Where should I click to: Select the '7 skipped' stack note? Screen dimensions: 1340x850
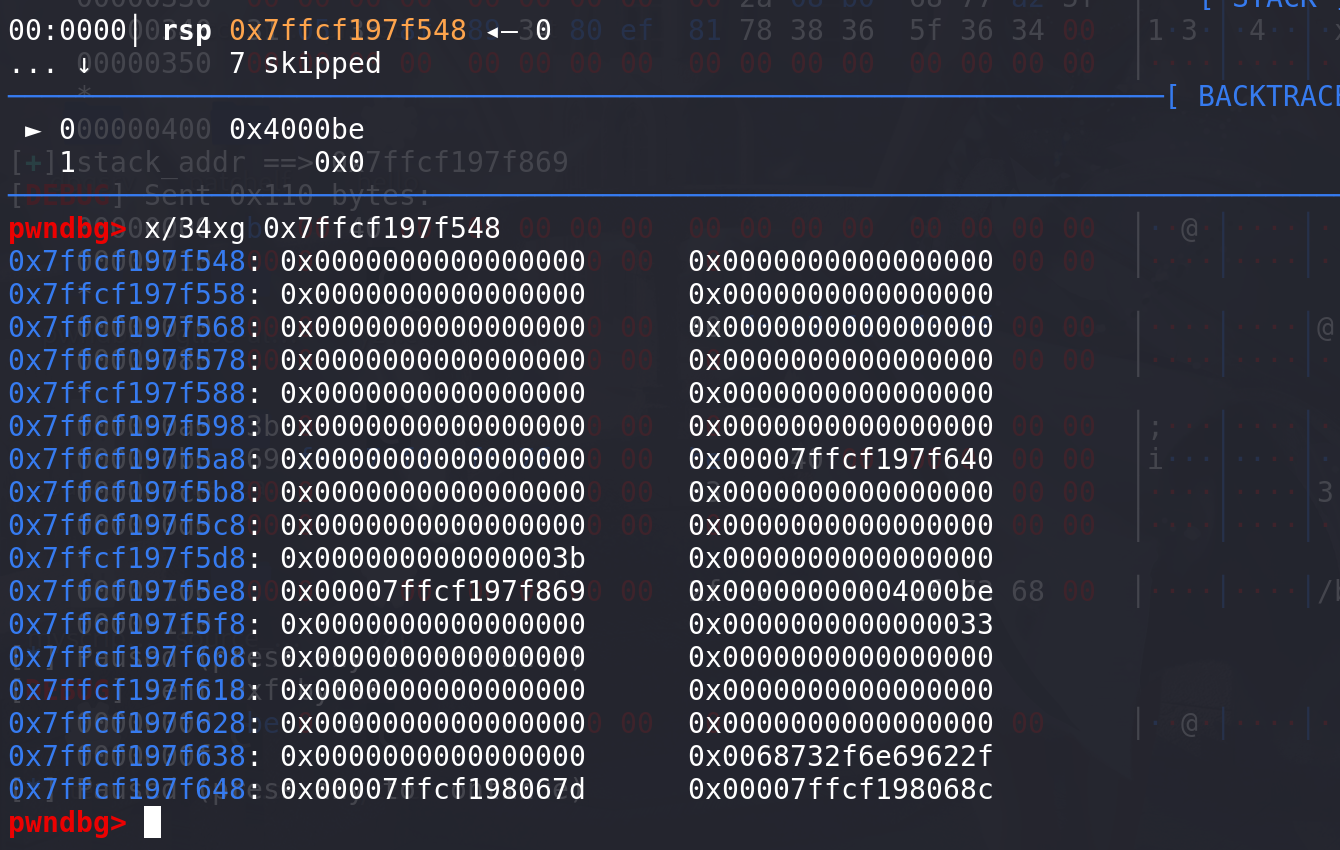305,64
